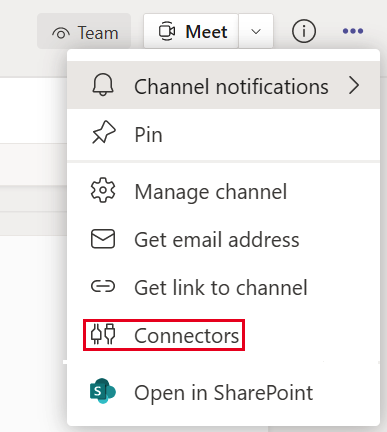Click the More options ellipsis icon
Viewport: 387px width, 432px height.
[x=353, y=31]
